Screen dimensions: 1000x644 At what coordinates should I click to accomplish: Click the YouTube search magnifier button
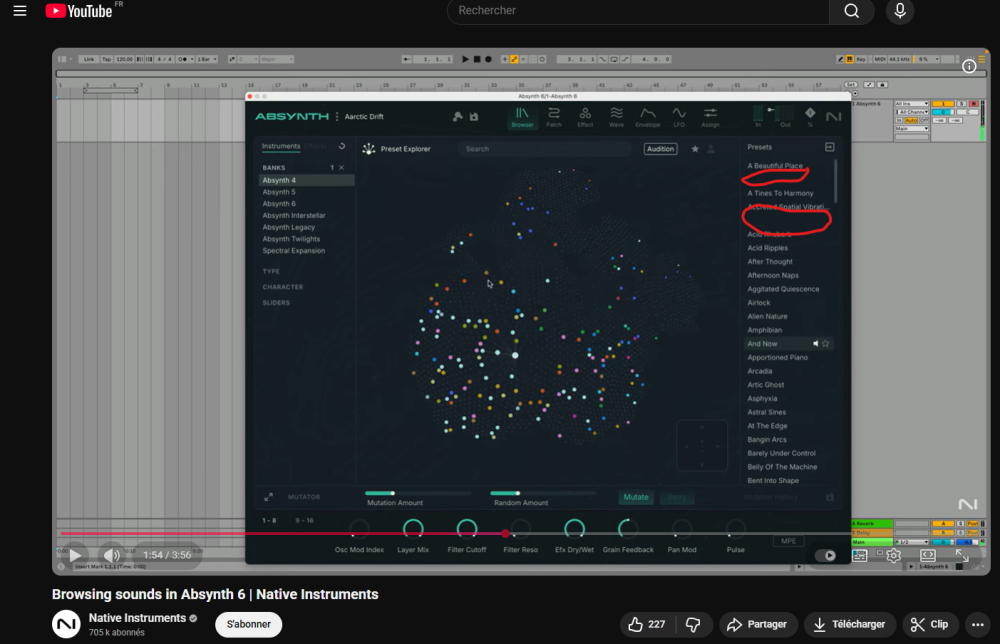[851, 11]
